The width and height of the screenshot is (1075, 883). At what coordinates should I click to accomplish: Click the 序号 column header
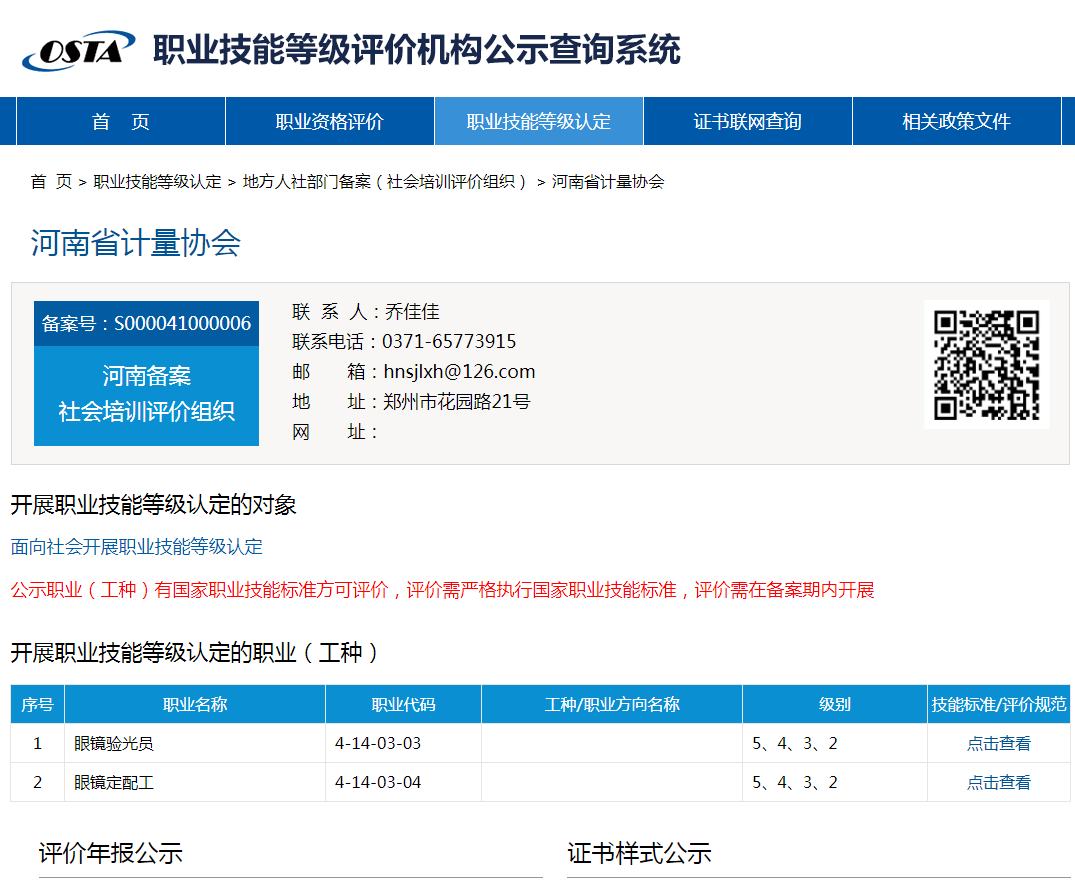(x=38, y=704)
